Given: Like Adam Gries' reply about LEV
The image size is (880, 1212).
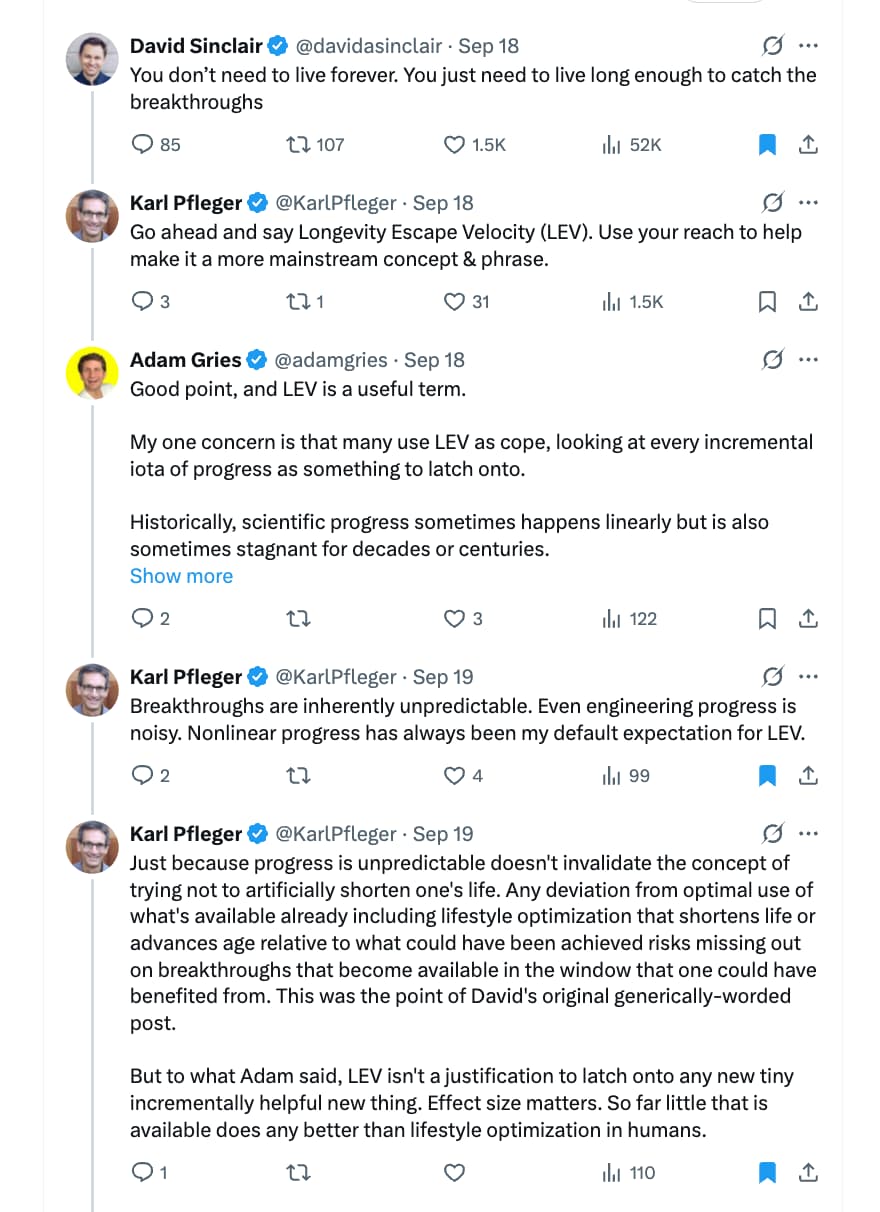Looking at the screenshot, I should (x=455, y=619).
